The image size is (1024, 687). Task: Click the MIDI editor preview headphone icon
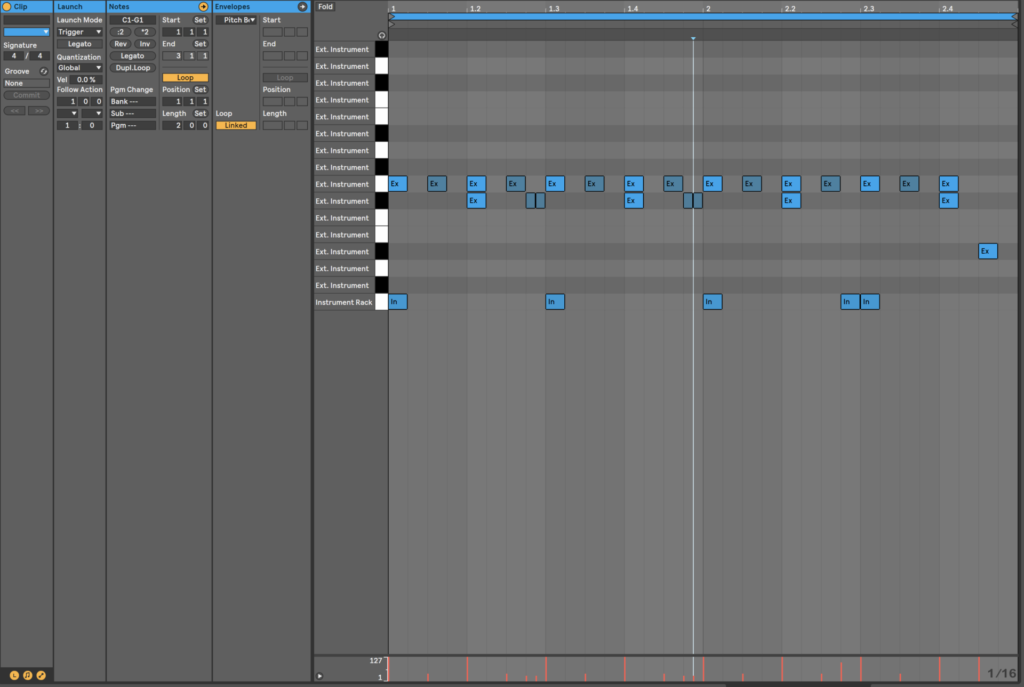tap(381, 35)
